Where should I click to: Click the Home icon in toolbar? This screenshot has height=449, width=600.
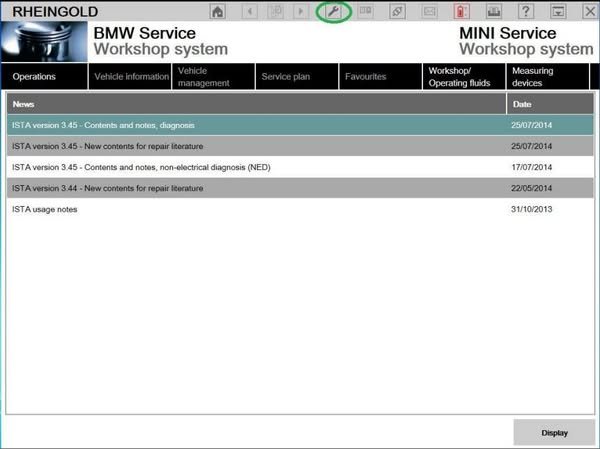218,11
